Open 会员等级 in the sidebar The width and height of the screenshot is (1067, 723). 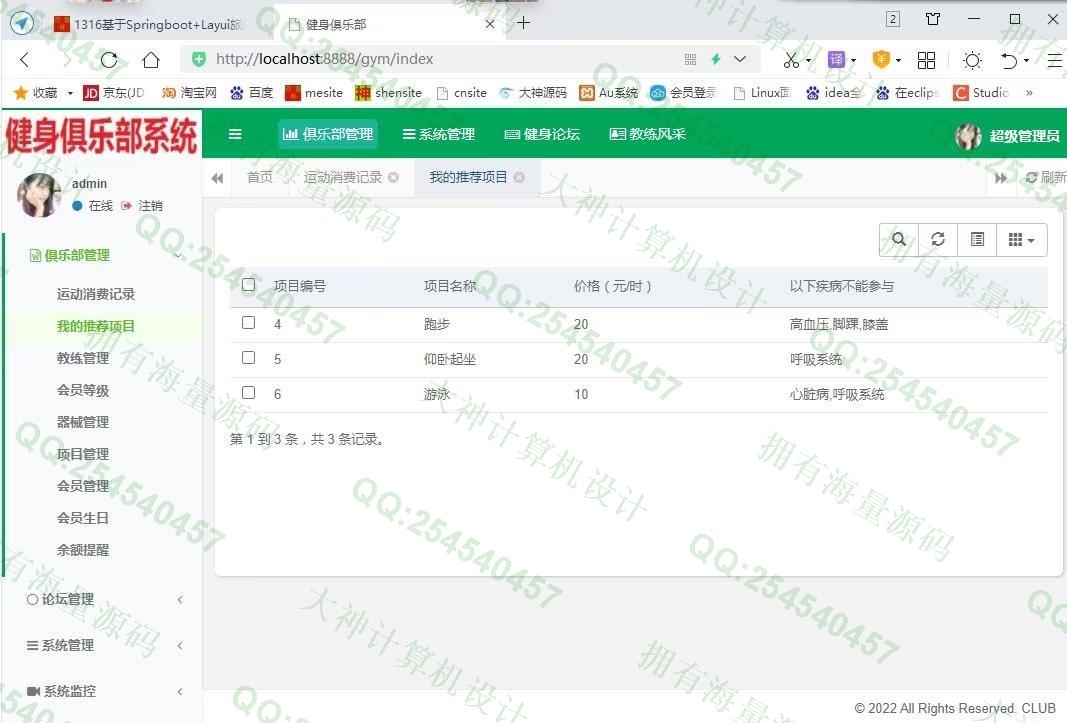(83, 390)
